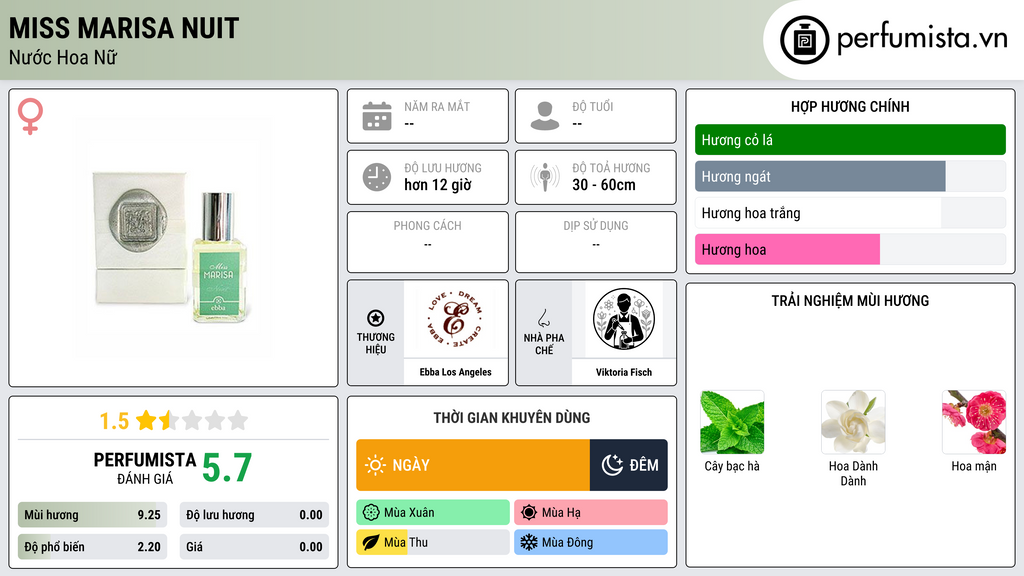Screen dimensions: 1024x576
Task: Click the person silhouette icon beside ĐỘ TUỔI
Action: tap(545, 116)
